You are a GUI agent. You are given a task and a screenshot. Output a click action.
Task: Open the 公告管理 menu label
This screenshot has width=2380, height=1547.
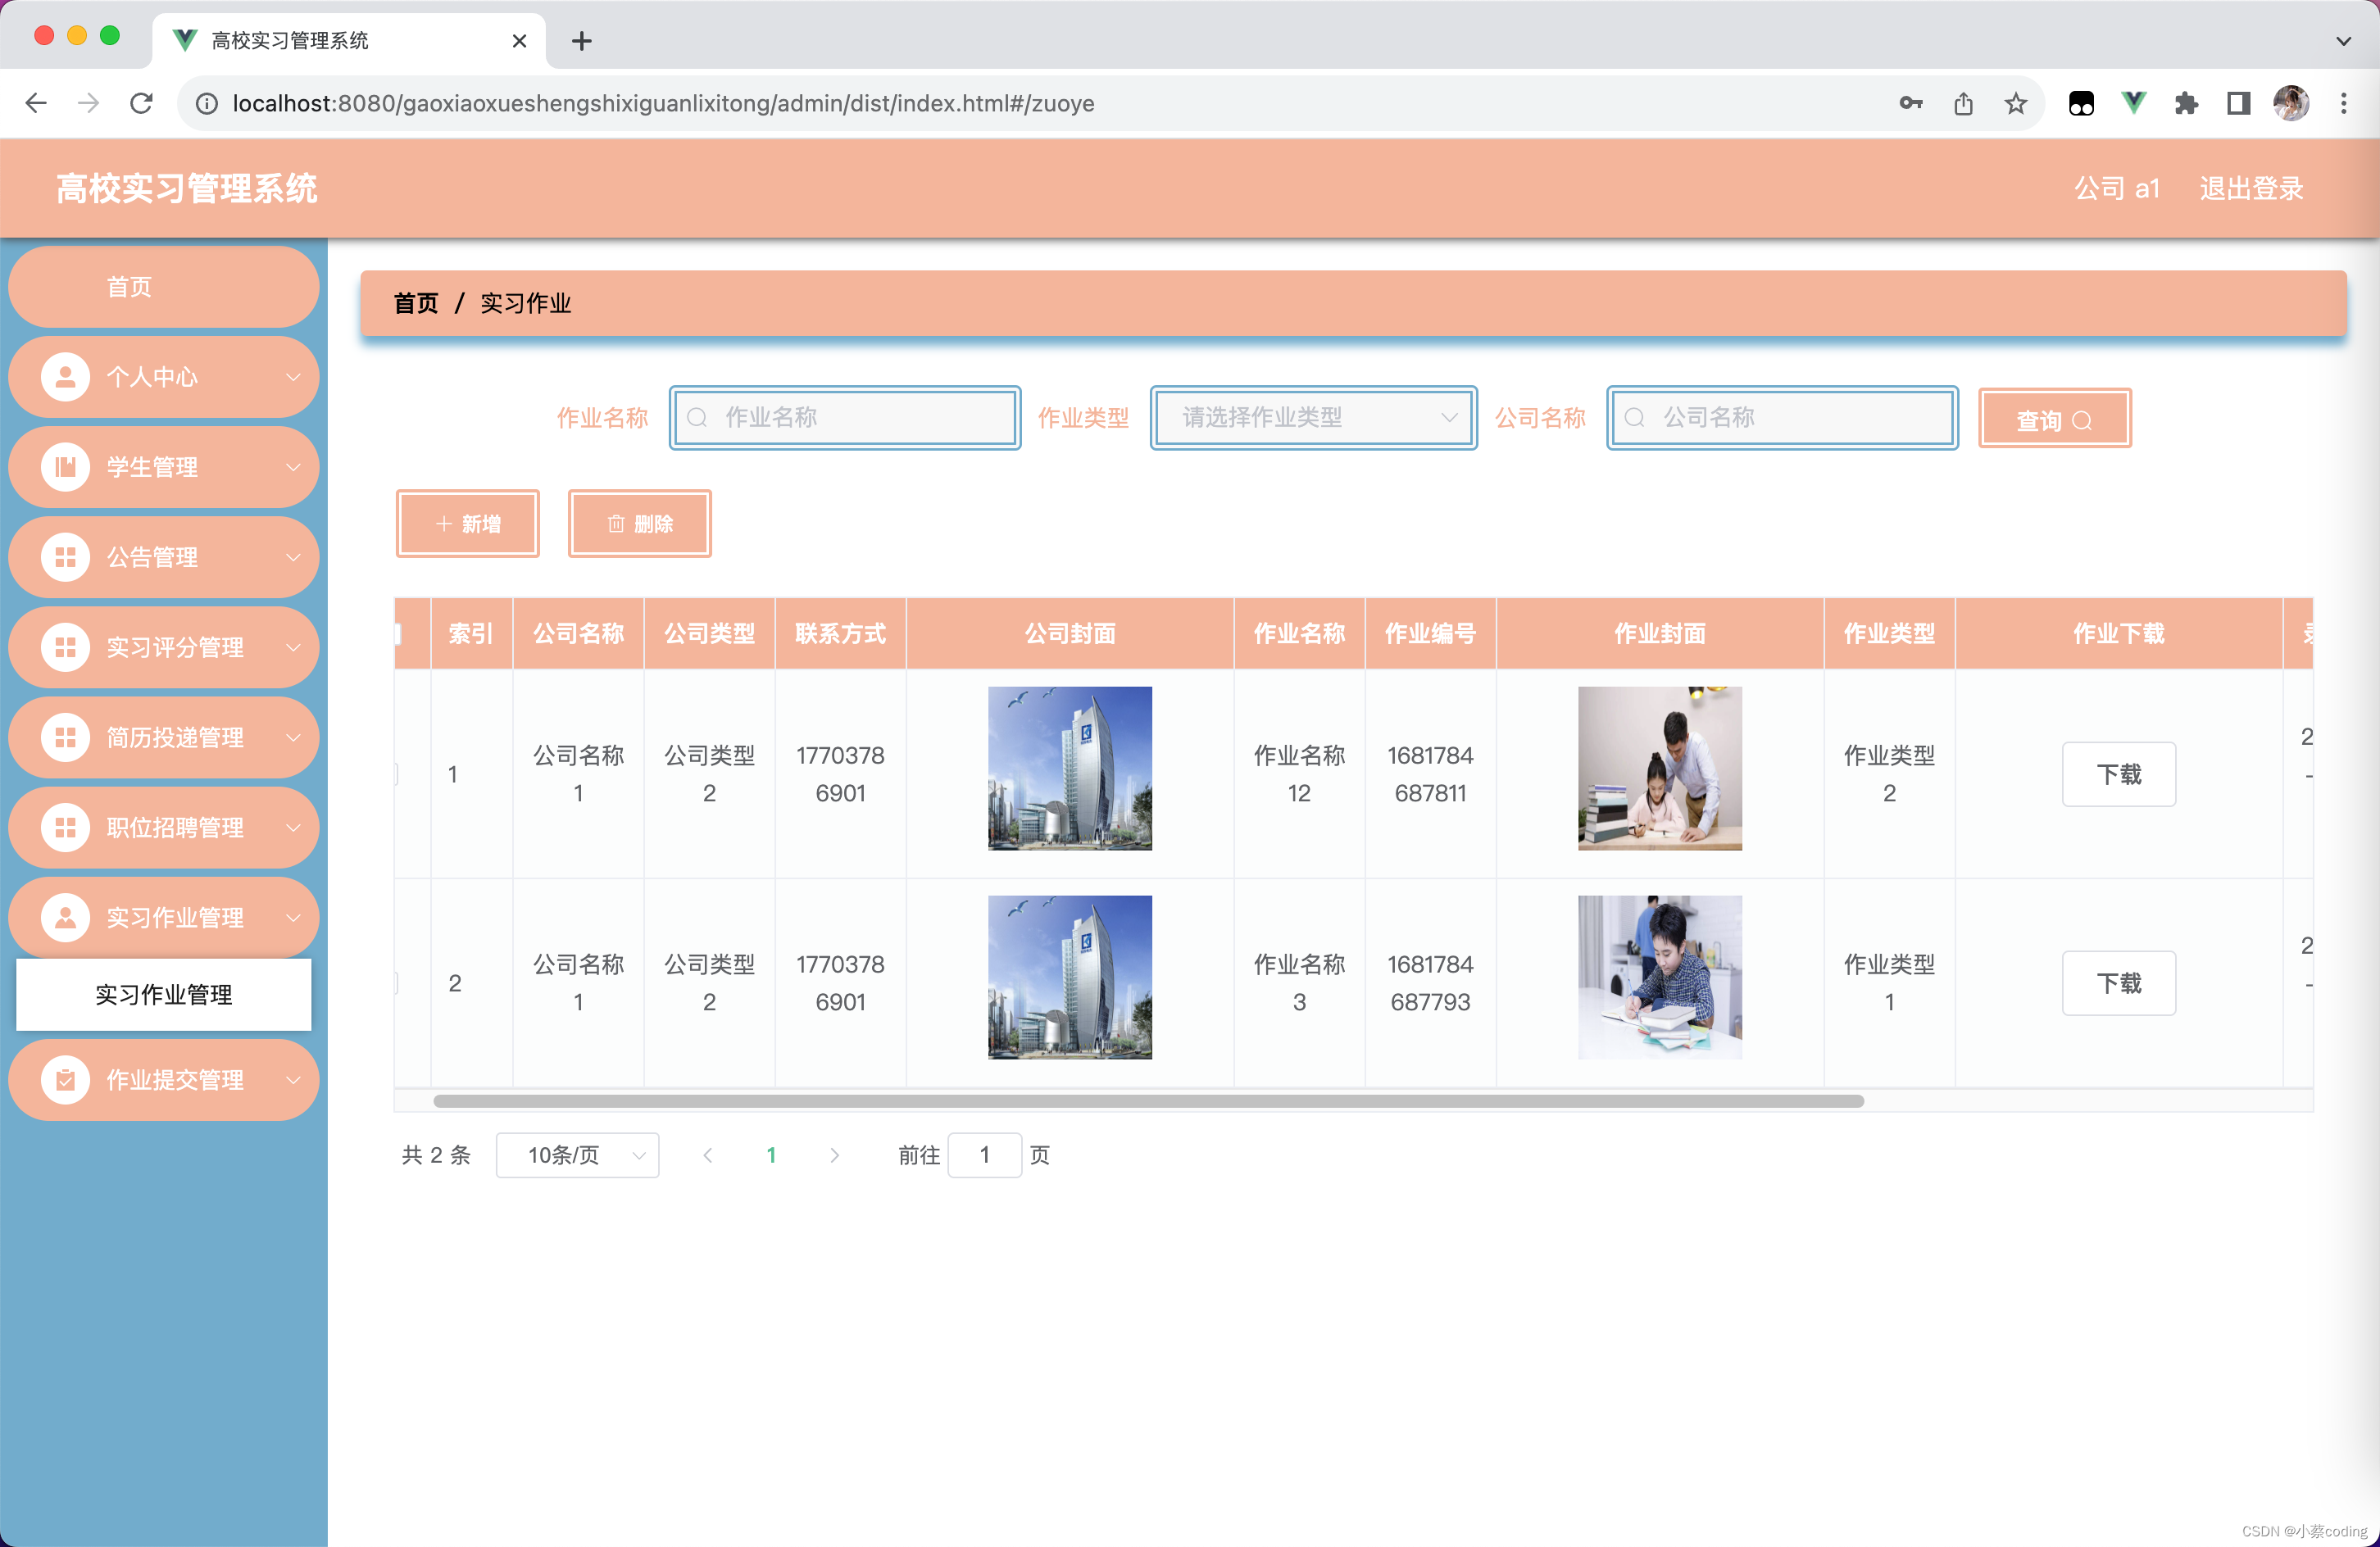[152, 557]
